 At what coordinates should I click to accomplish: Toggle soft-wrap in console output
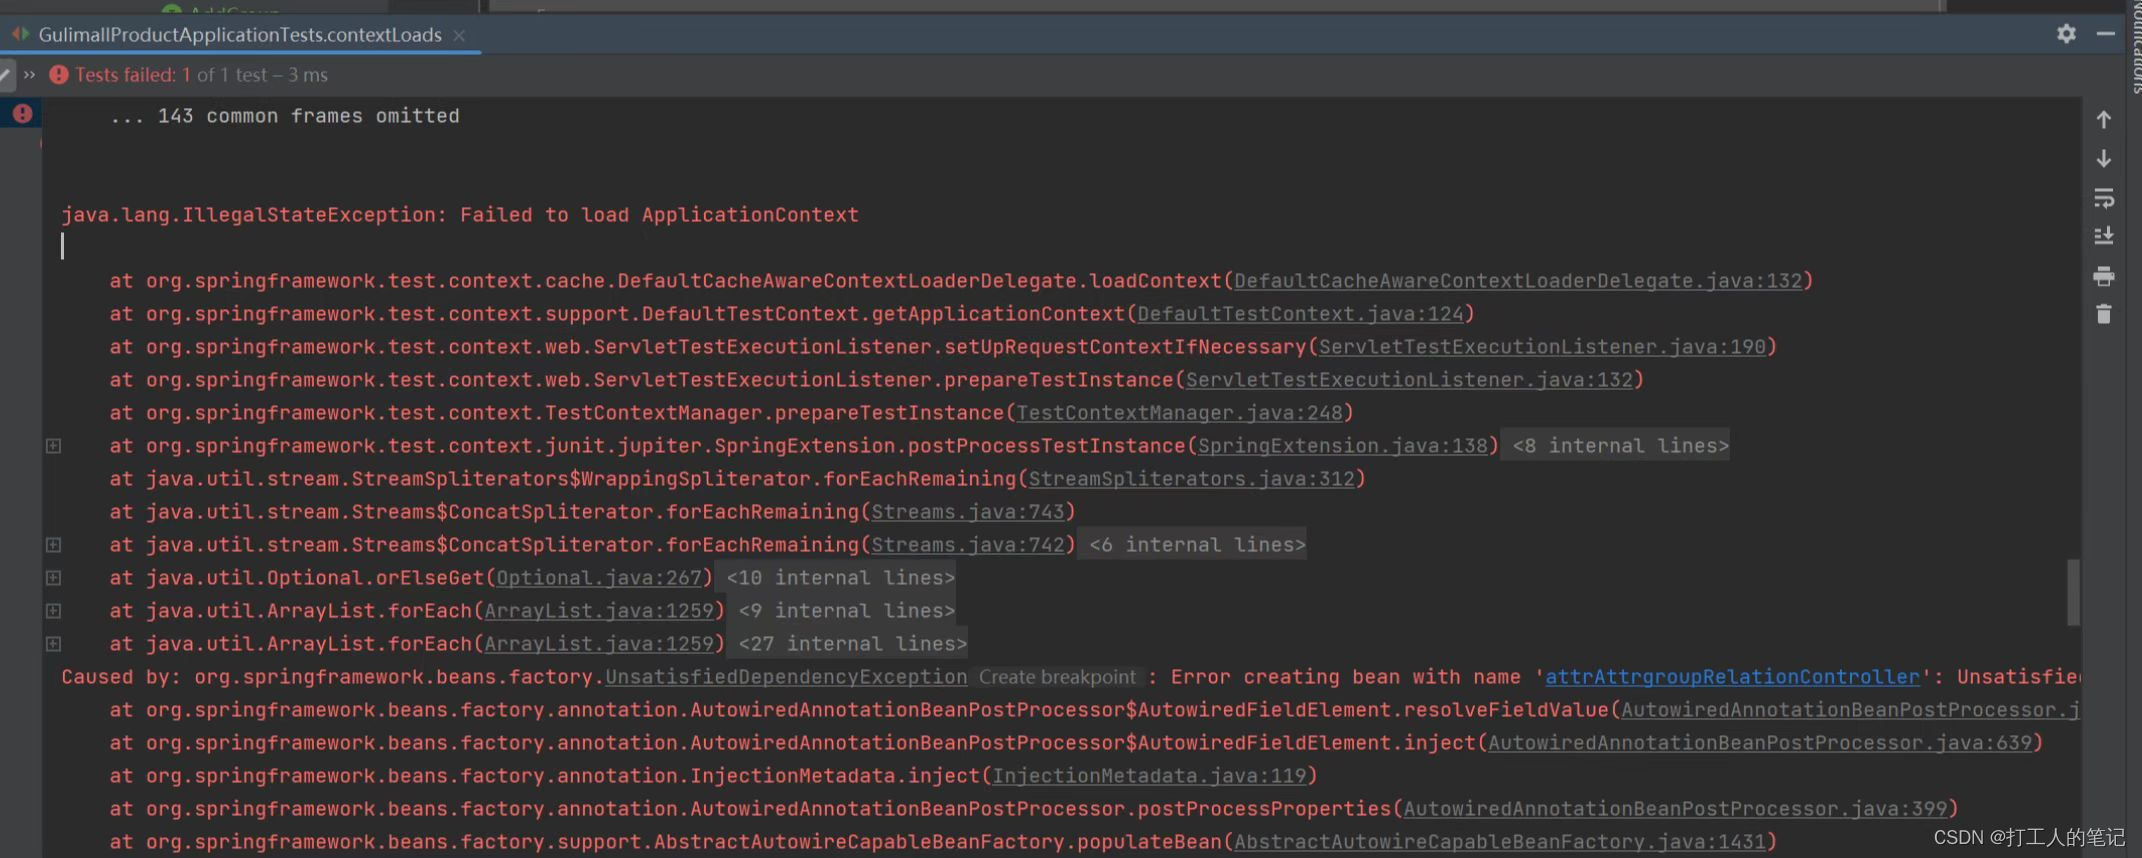(2104, 198)
